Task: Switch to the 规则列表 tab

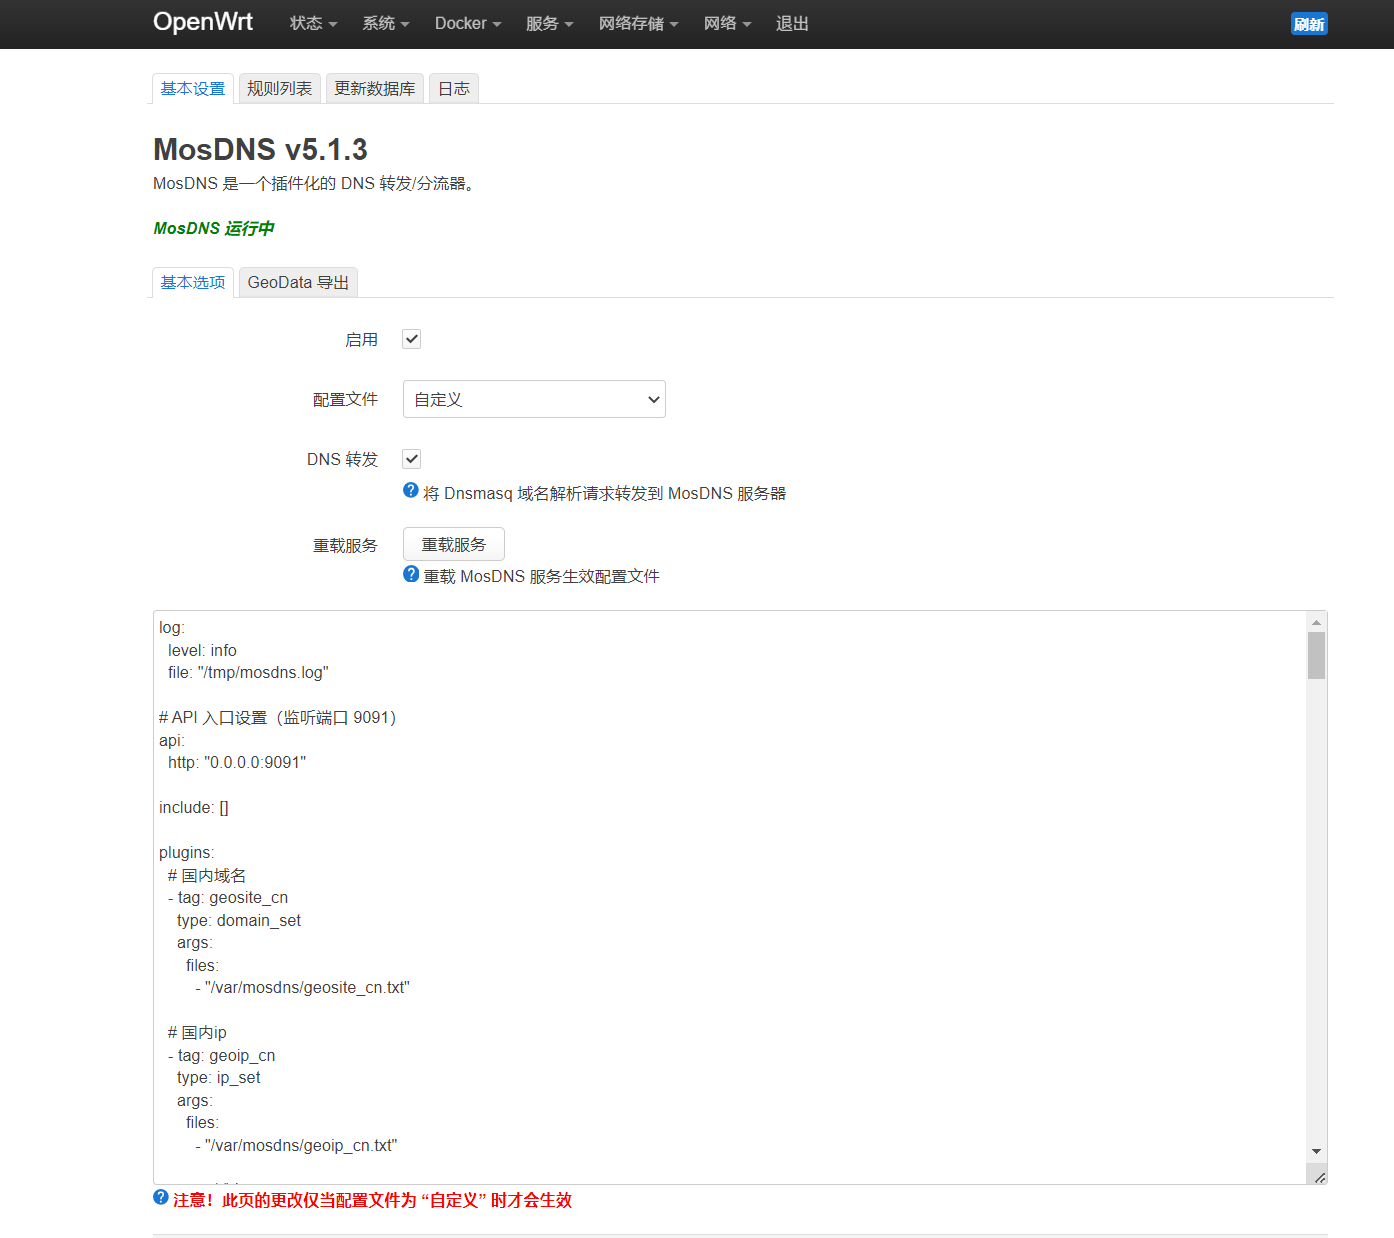Action: click(279, 89)
